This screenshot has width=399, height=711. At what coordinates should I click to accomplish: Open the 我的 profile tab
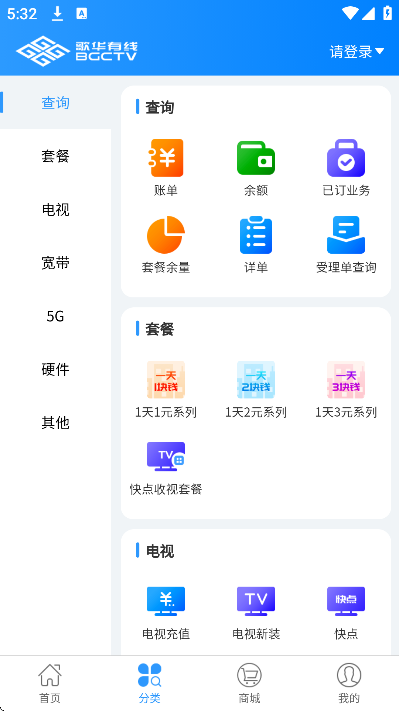click(349, 683)
